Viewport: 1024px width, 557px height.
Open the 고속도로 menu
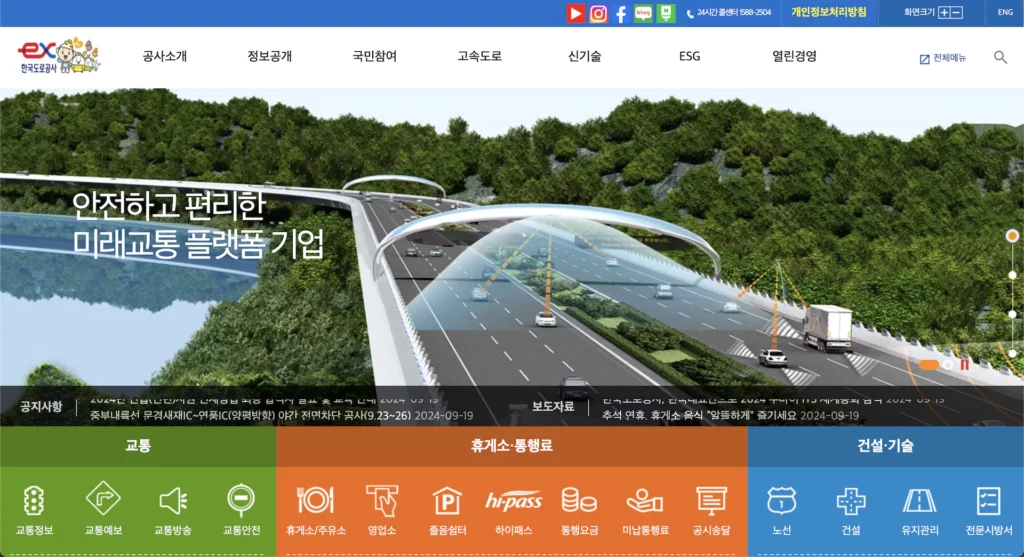[479, 57]
